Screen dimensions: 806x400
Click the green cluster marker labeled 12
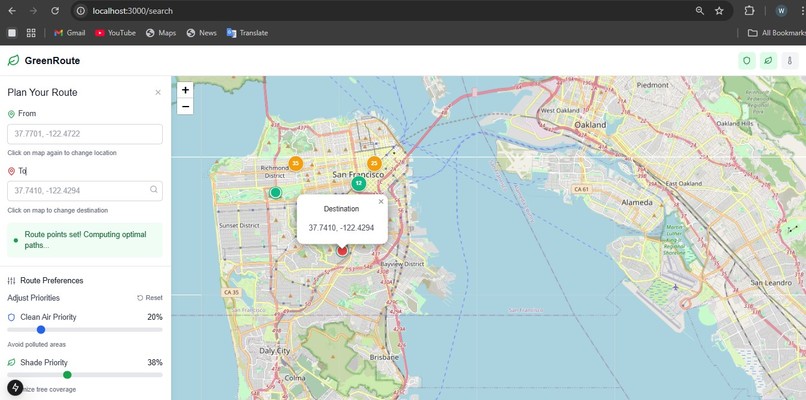(x=358, y=183)
